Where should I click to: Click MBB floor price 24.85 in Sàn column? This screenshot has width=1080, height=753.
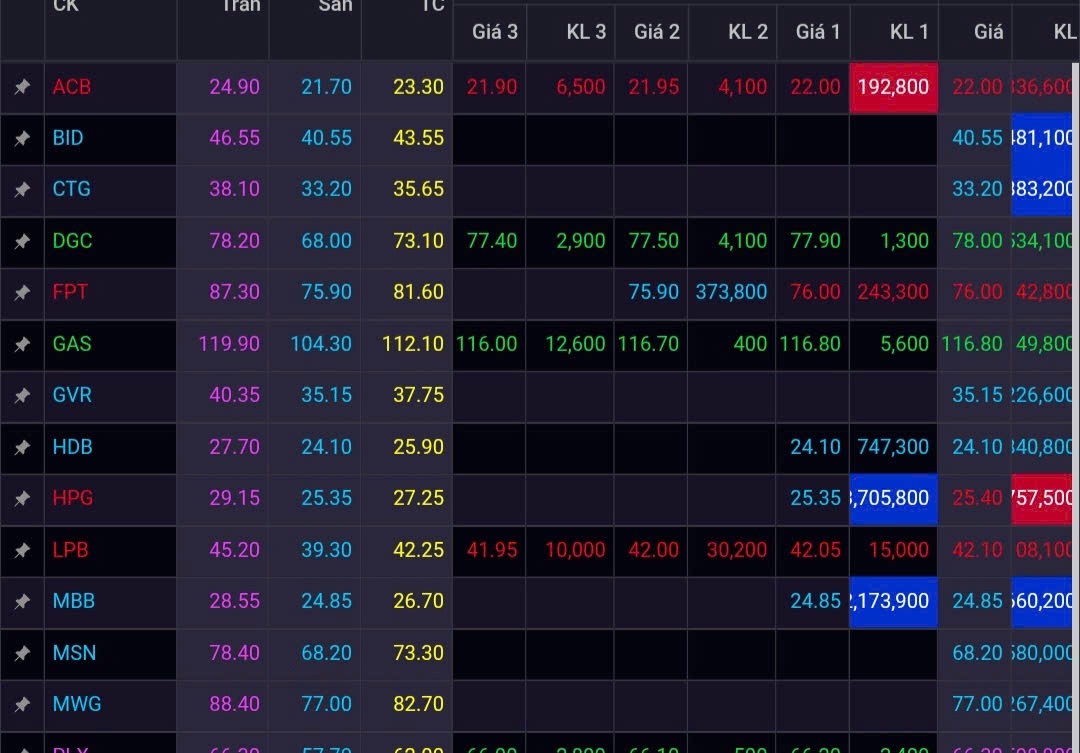[326, 601]
